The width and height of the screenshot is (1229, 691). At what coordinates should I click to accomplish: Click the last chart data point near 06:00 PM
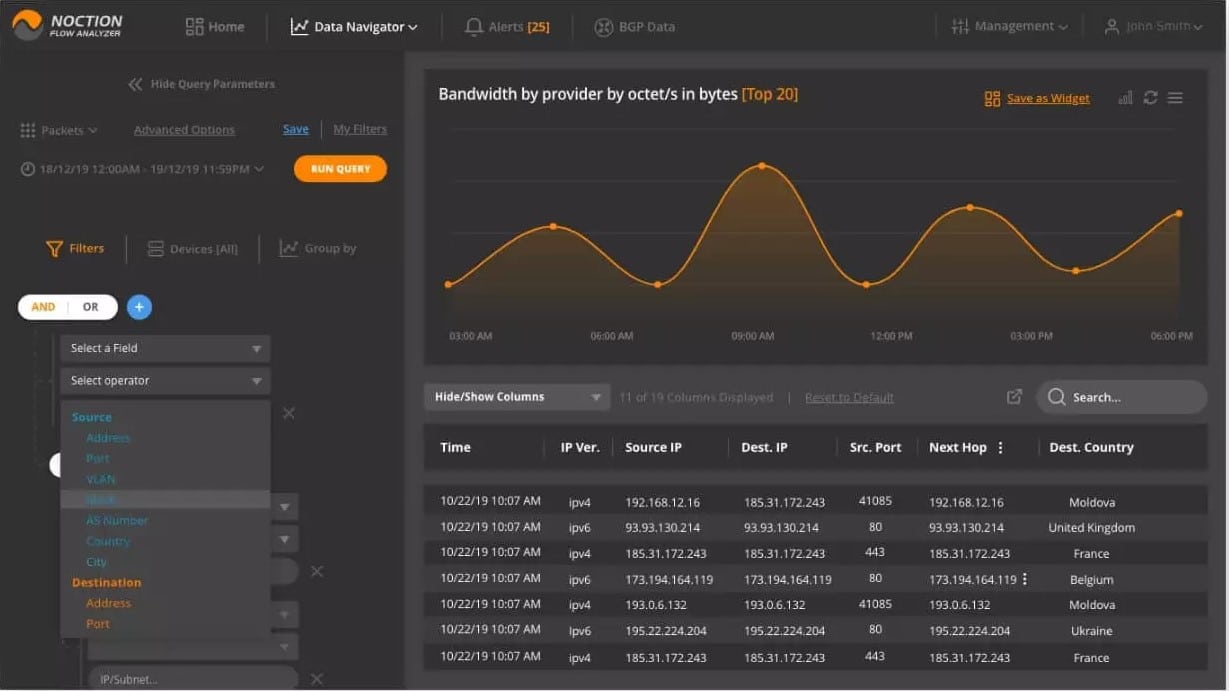(1179, 213)
